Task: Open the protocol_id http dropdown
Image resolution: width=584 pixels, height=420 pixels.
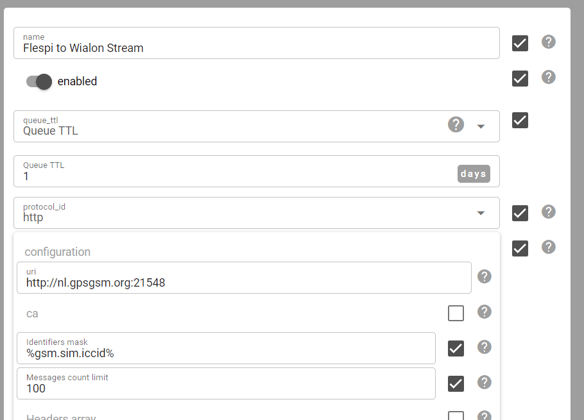Action: tap(256, 213)
